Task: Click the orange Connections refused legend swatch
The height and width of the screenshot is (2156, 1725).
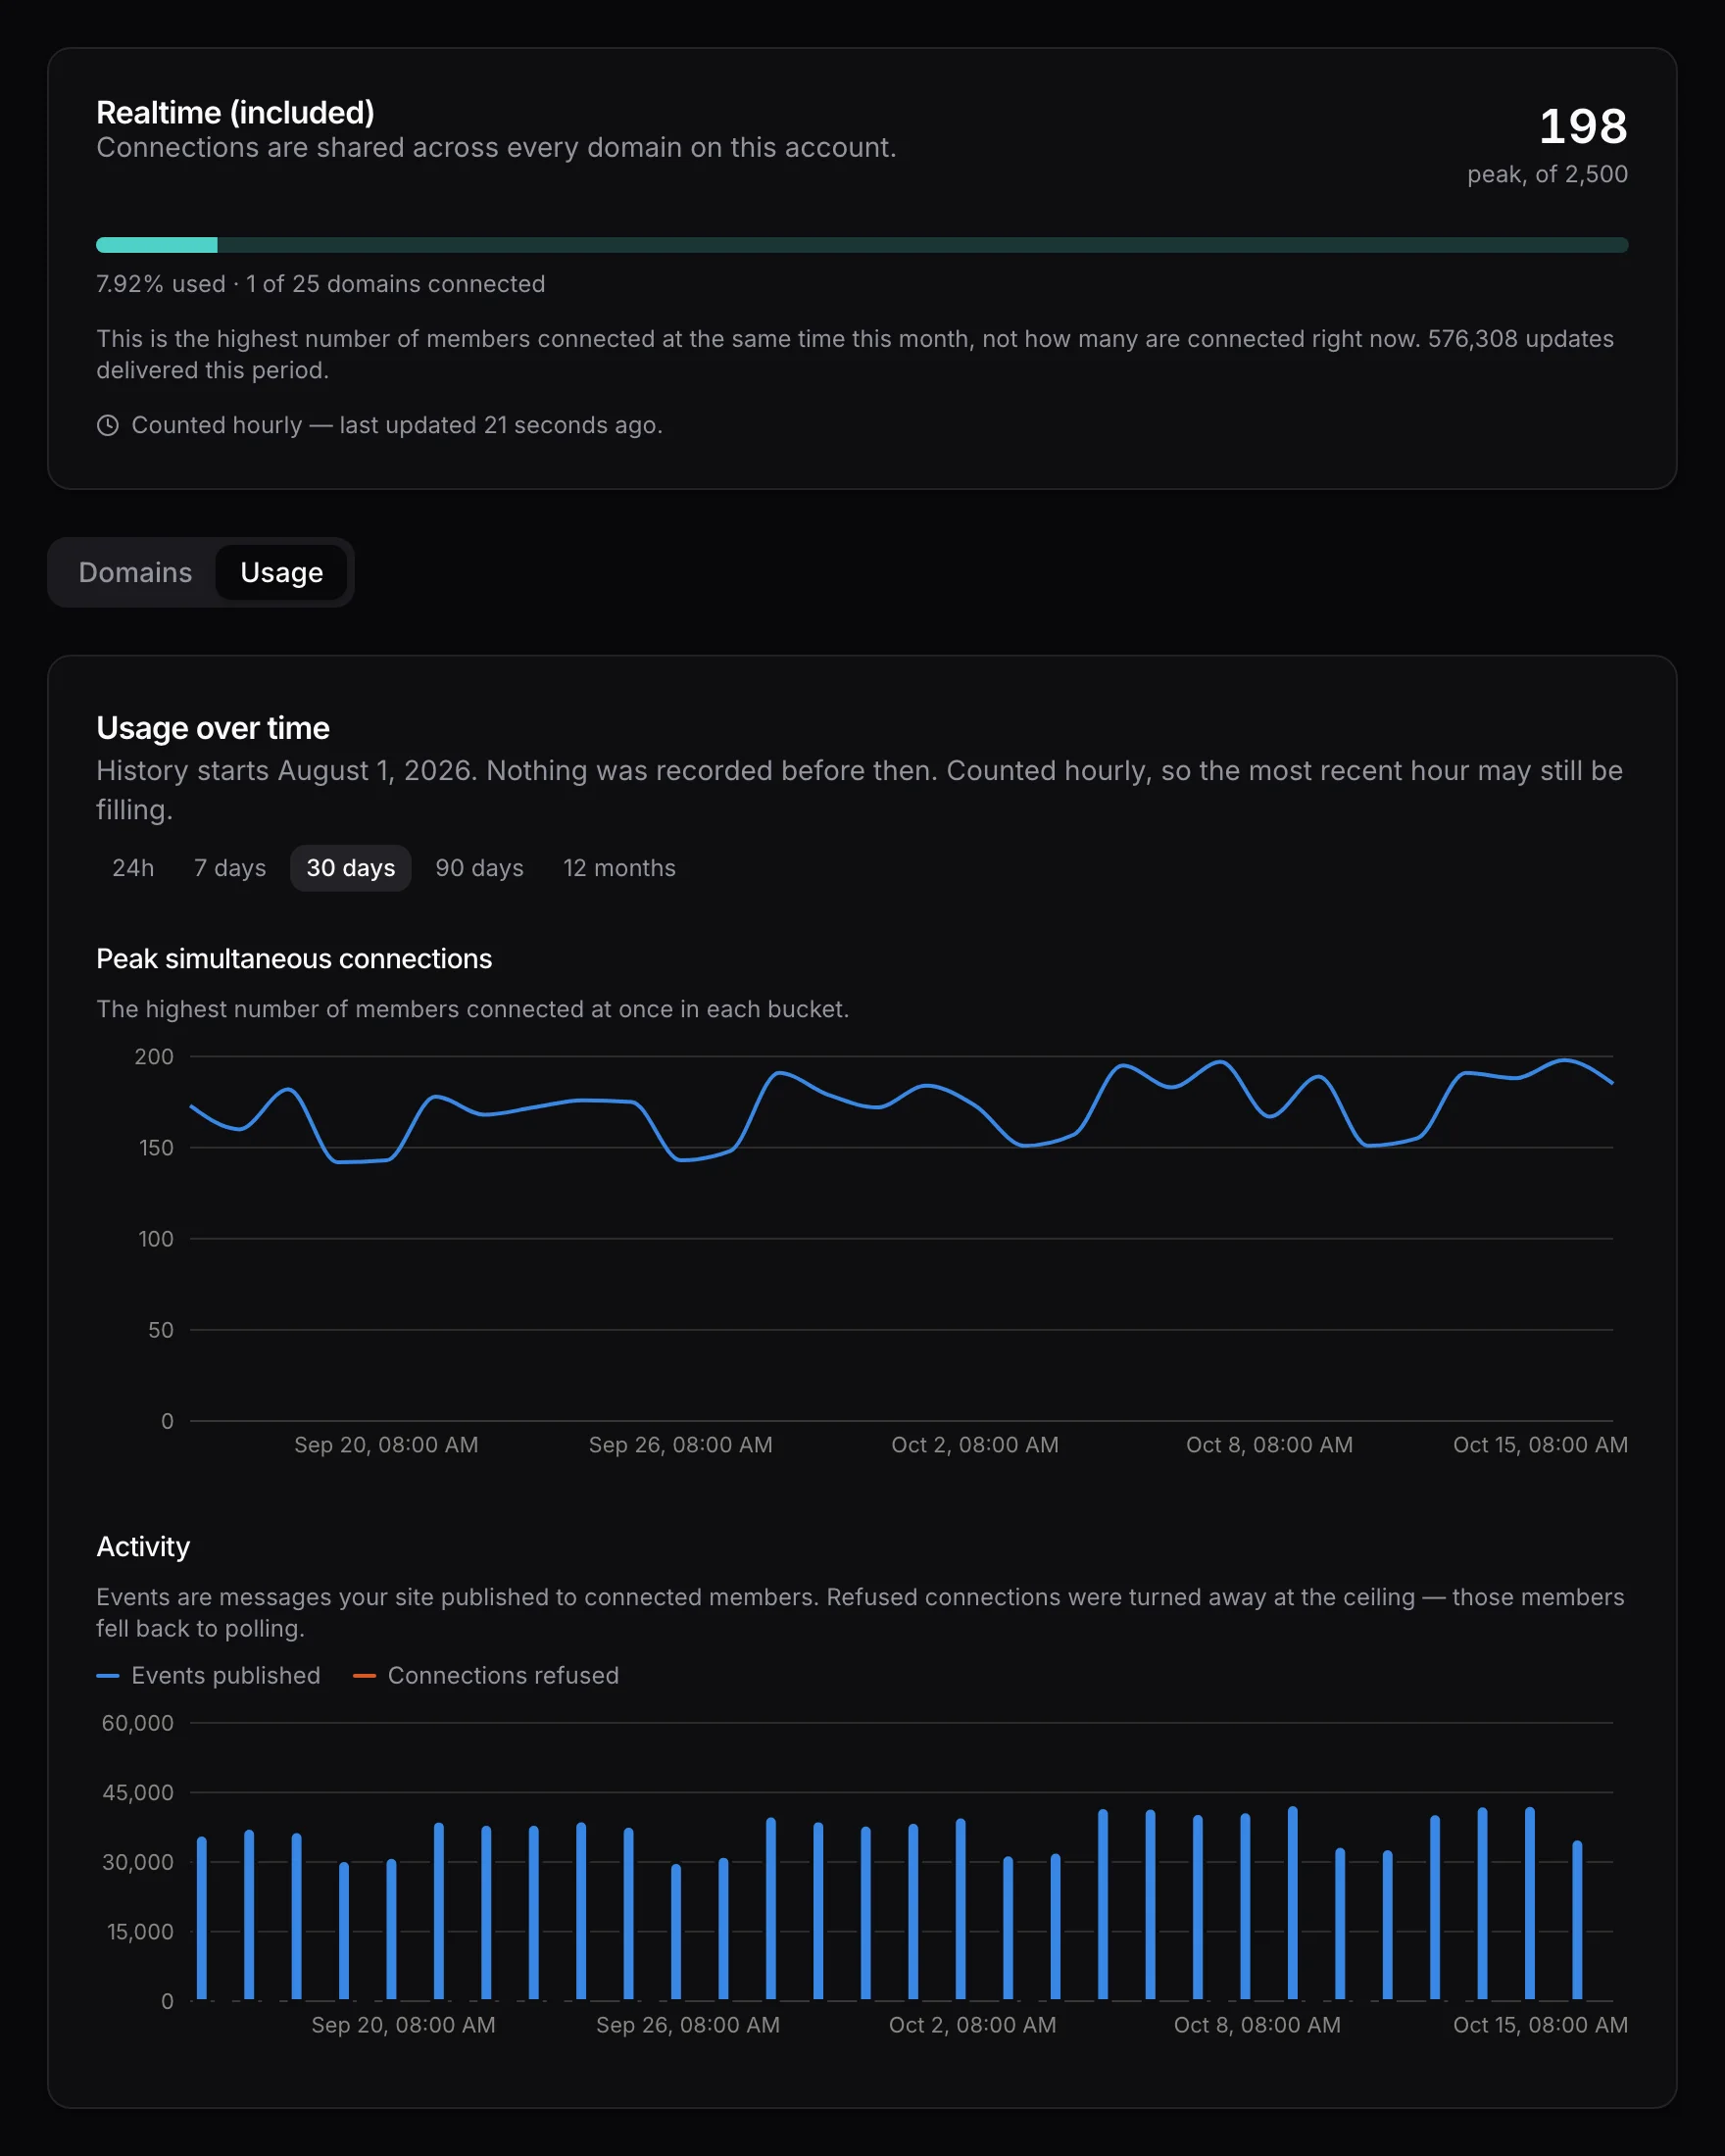Action: (365, 1675)
